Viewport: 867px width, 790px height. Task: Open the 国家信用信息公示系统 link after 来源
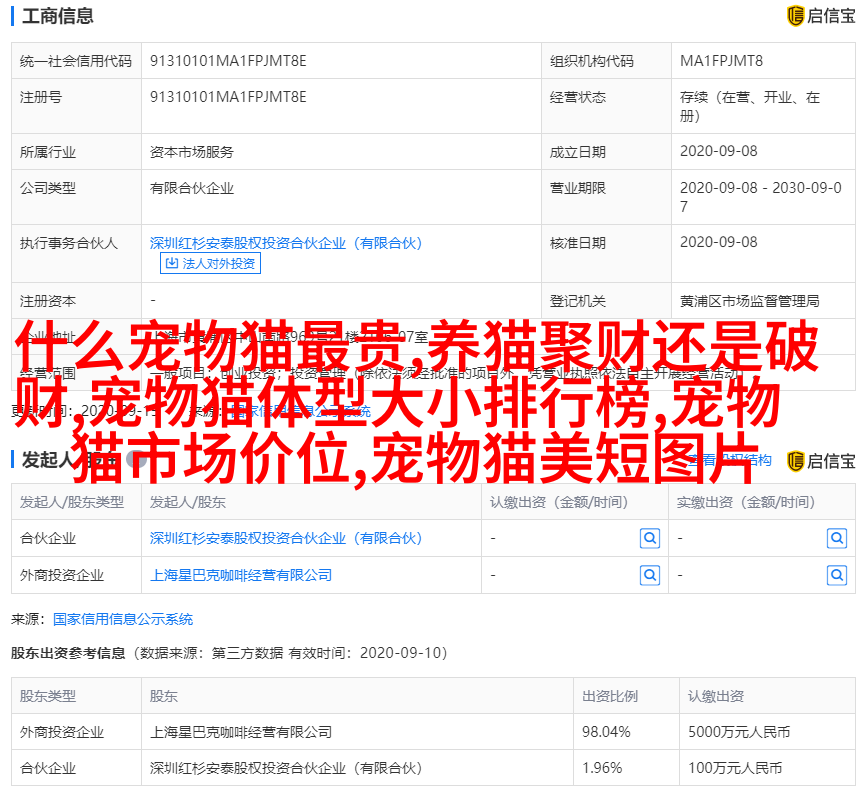click(123, 619)
